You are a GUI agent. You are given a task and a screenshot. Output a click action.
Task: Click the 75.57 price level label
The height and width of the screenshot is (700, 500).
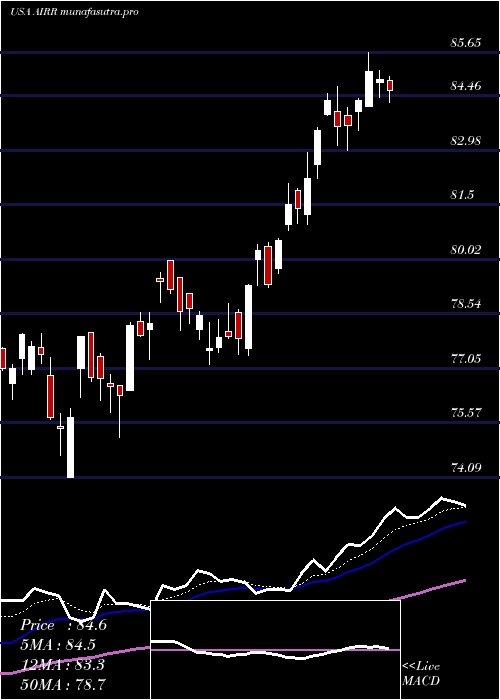click(x=466, y=412)
